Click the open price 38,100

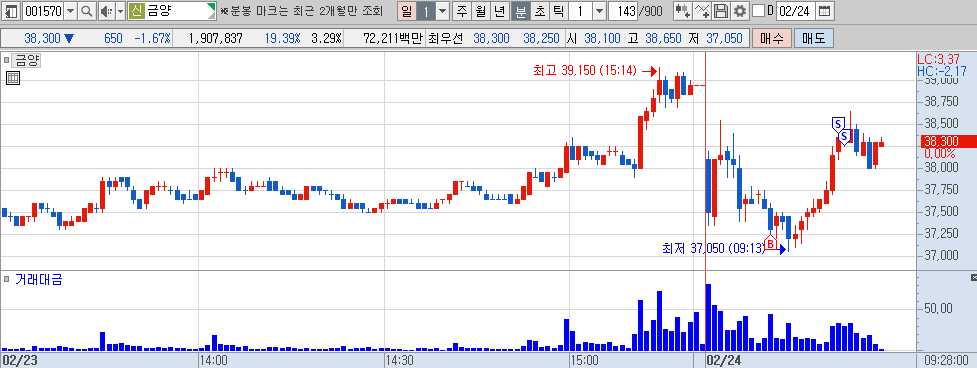[602, 39]
